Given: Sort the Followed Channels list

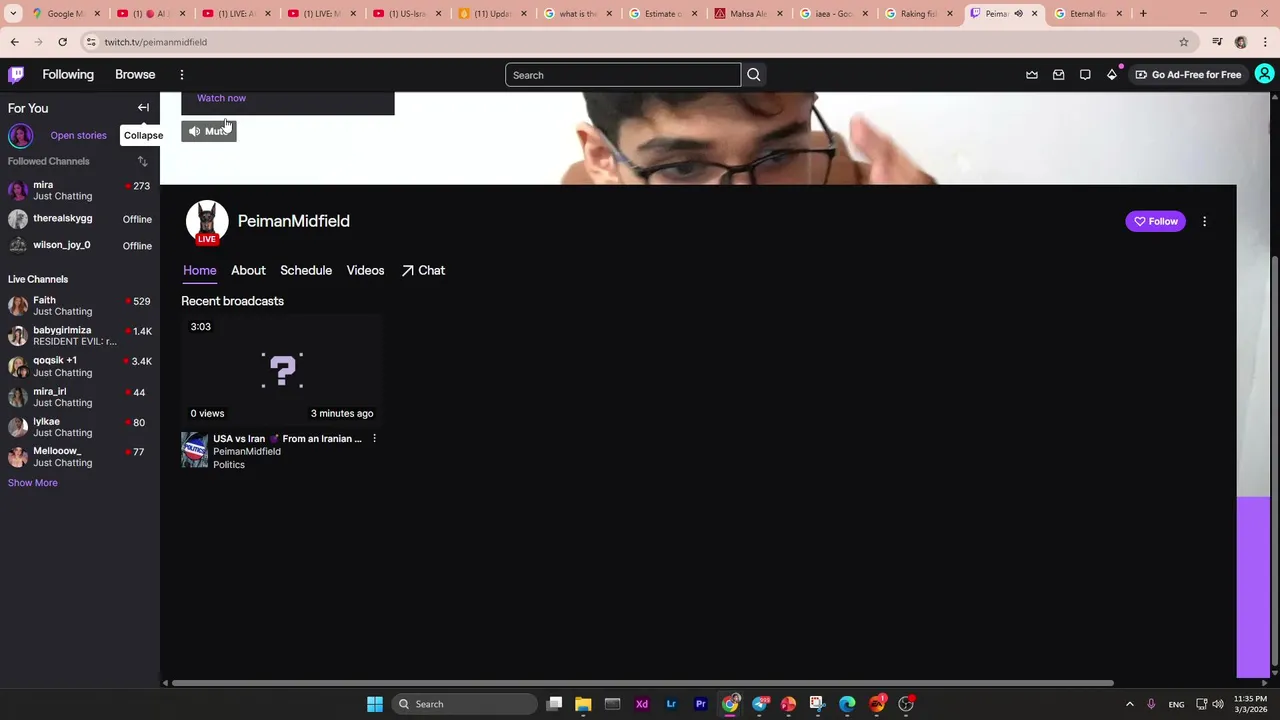Looking at the screenshot, I should tap(142, 161).
